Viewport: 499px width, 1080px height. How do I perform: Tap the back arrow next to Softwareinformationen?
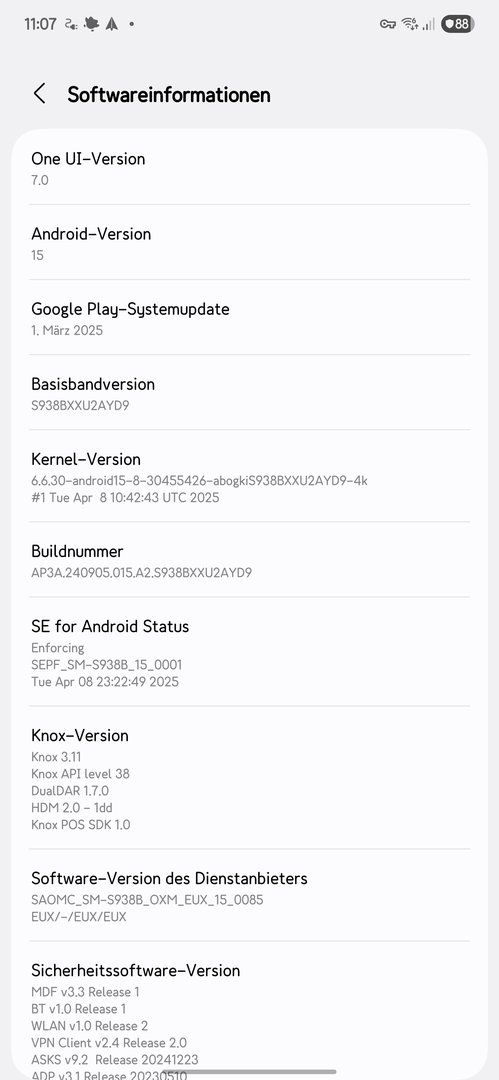[x=39, y=94]
